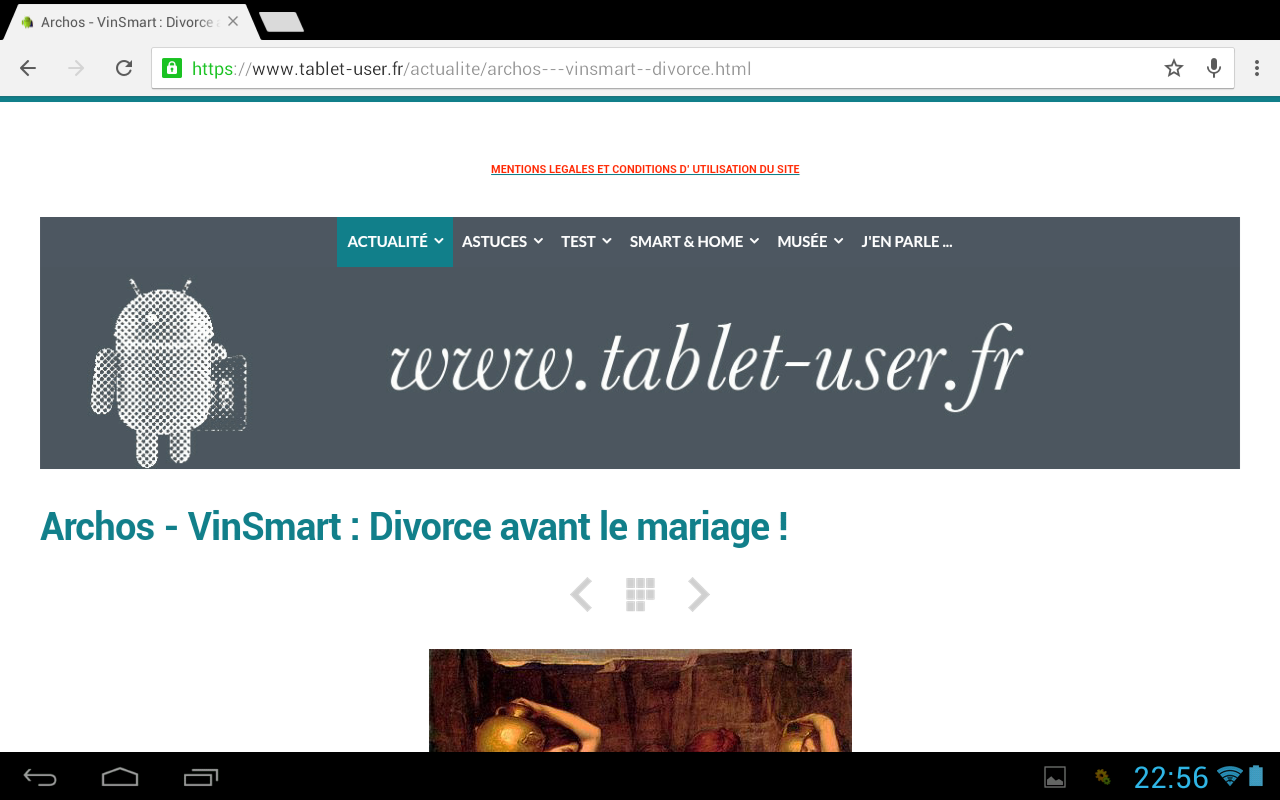The width and height of the screenshot is (1280, 800).
Task: Expand the TEST dropdown menu
Action: [586, 242]
